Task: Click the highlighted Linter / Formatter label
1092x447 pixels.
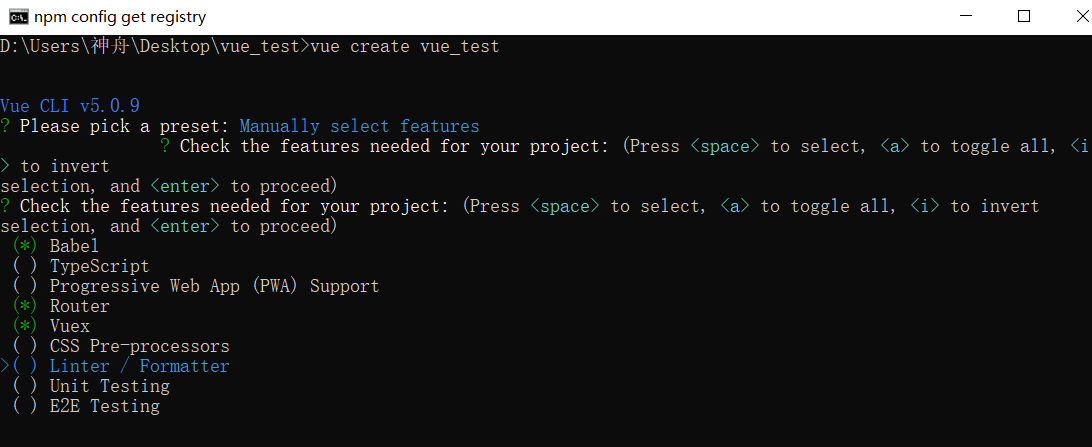Action: coord(139,366)
